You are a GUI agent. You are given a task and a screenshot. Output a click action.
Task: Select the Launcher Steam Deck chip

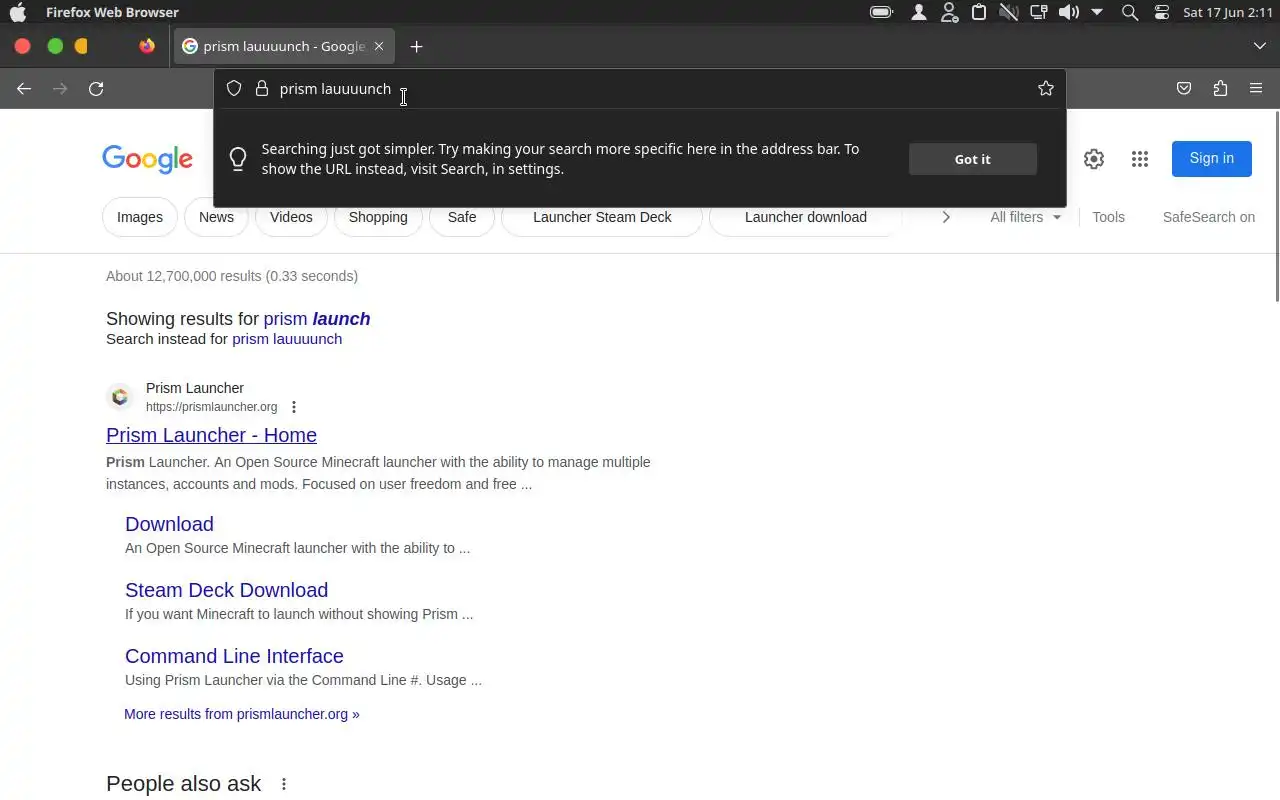(602, 217)
